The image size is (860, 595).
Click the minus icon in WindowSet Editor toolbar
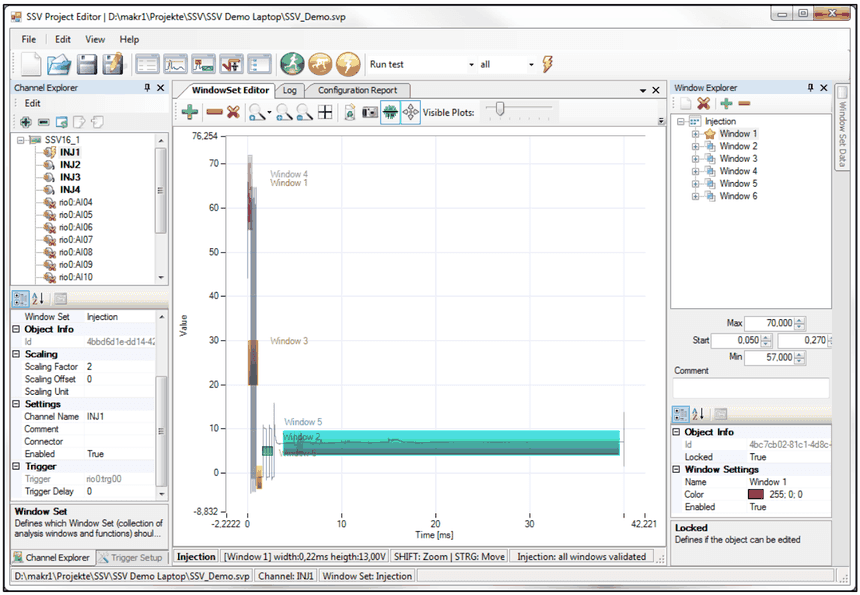(214, 112)
